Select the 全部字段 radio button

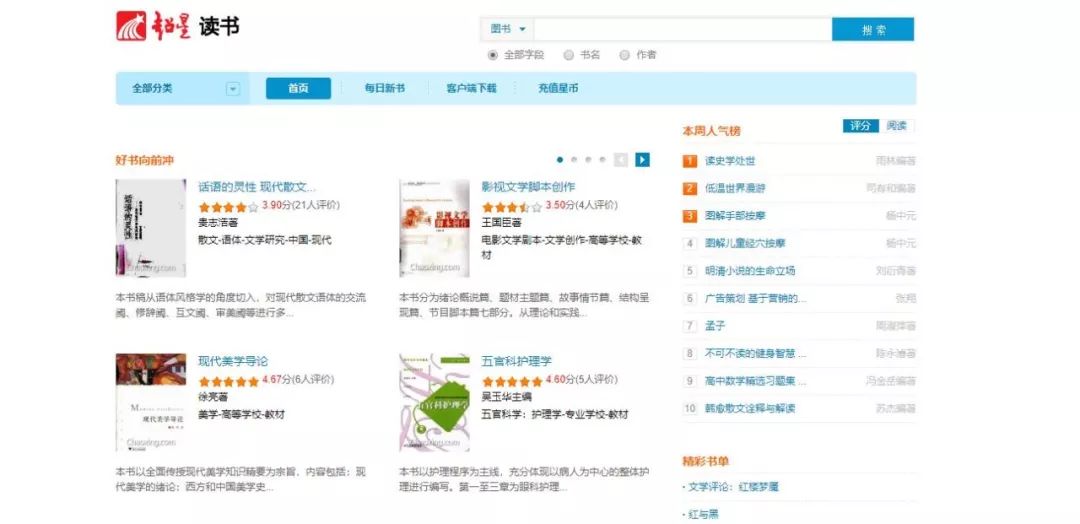click(x=492, y=55)
